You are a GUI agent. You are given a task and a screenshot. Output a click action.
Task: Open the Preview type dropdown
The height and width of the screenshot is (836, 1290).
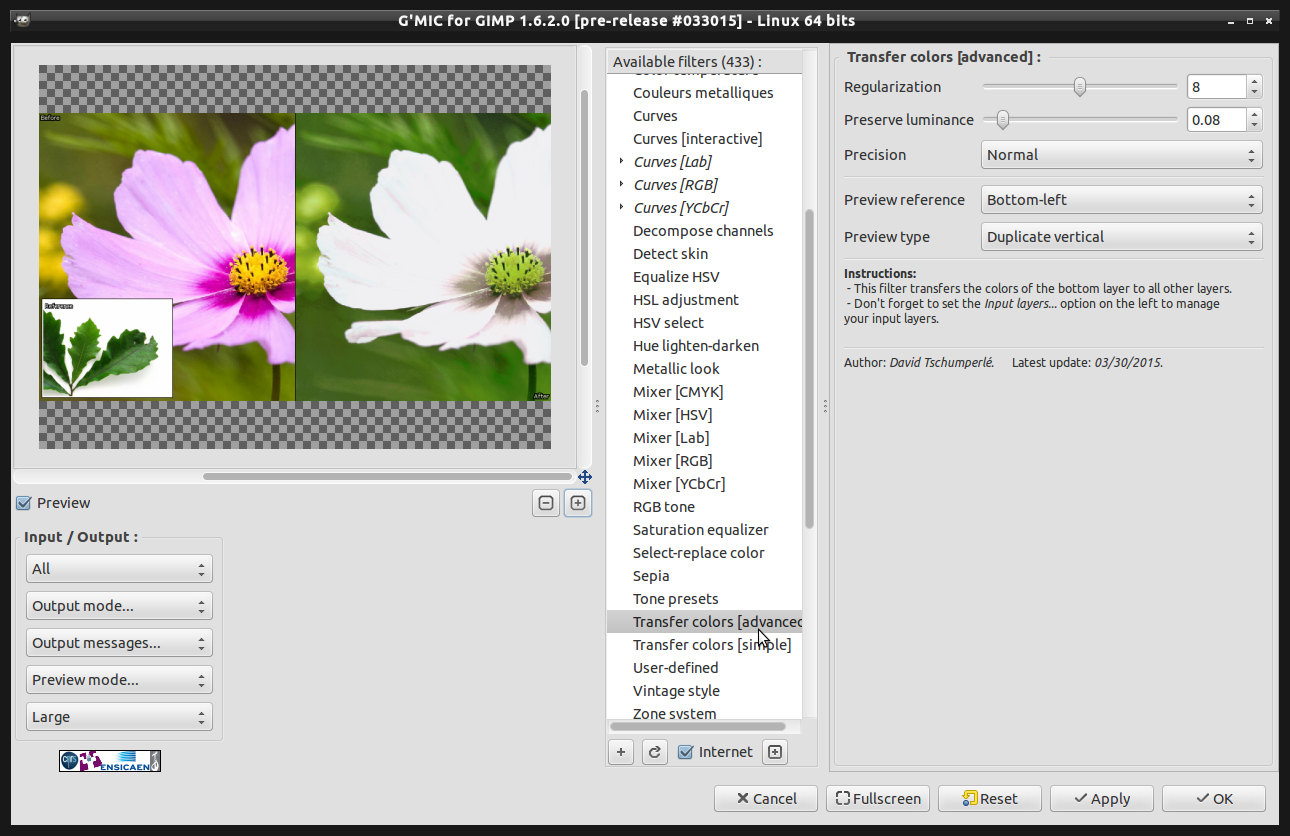point(1122,237)
